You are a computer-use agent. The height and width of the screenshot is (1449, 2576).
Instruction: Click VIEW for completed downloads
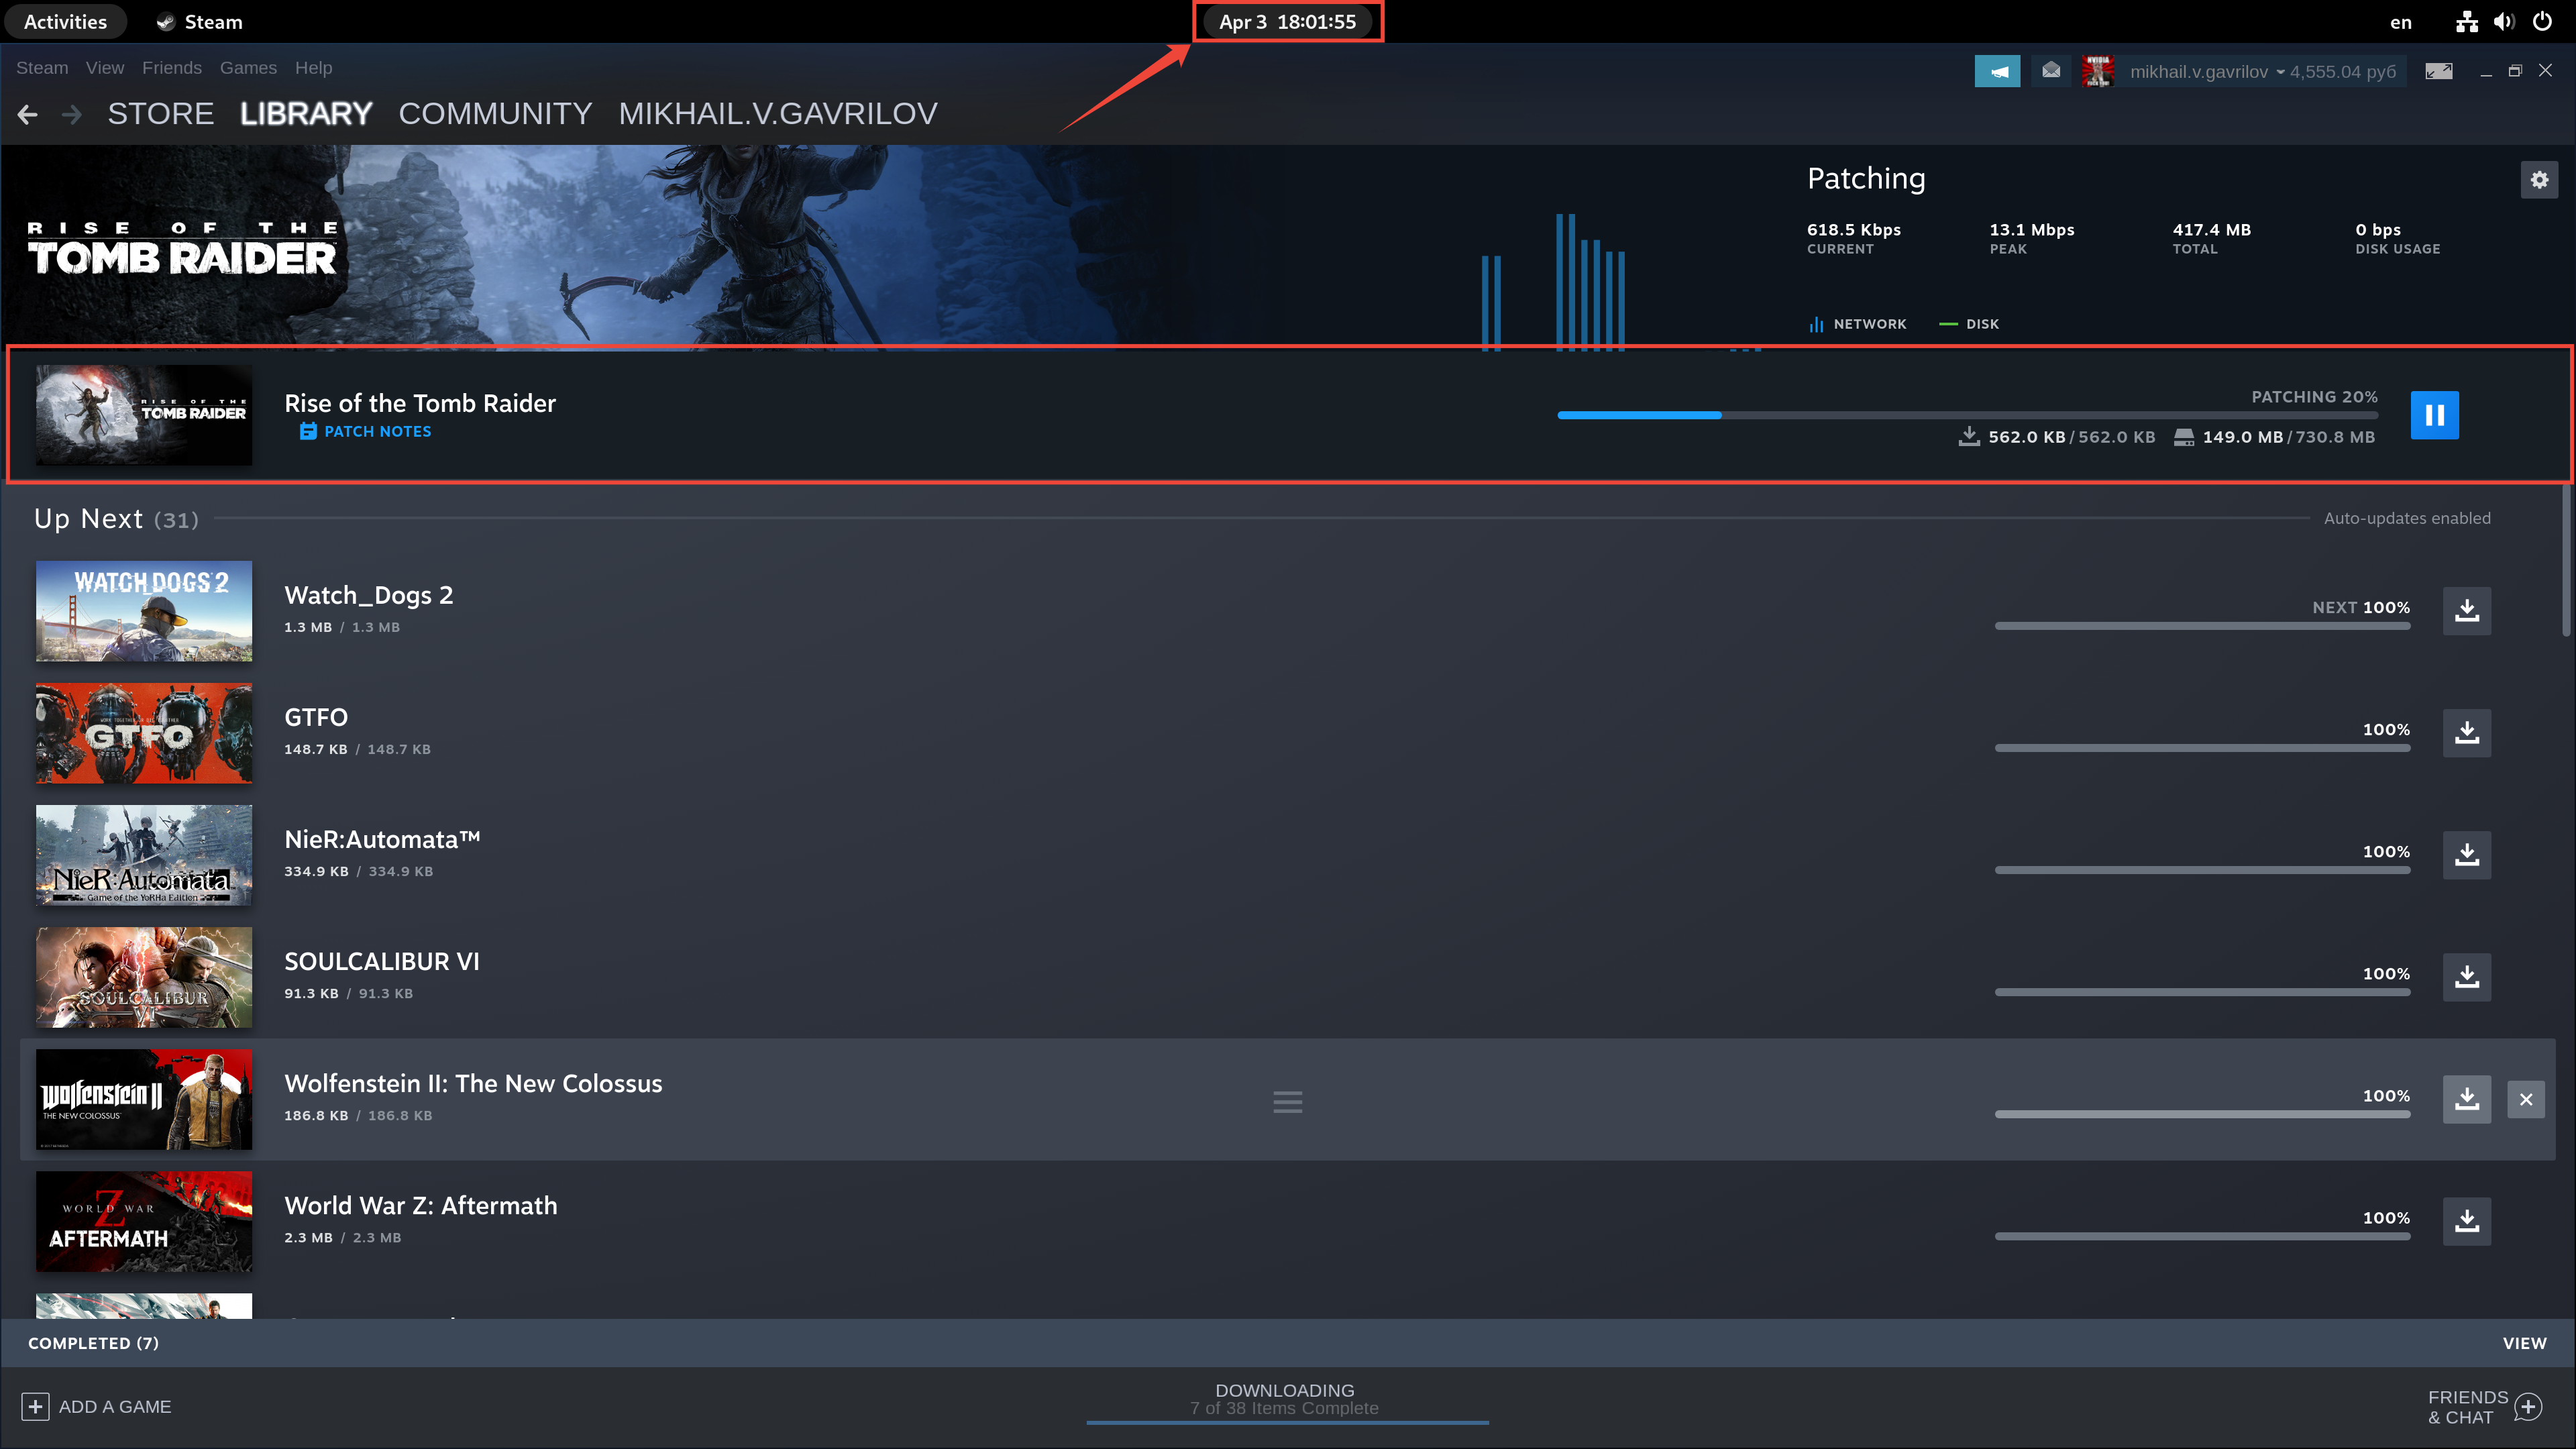pyautogui.click(x=2524, y=1343)
